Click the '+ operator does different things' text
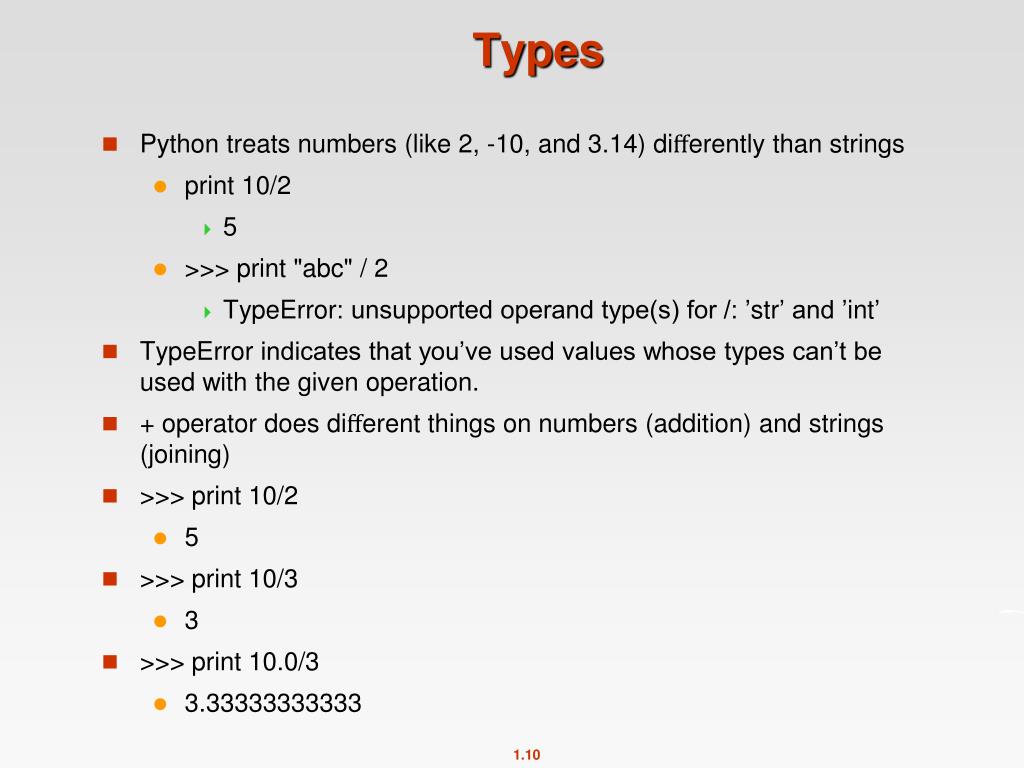Viewport: 1024px width, 768px height. tap(511, 439)
